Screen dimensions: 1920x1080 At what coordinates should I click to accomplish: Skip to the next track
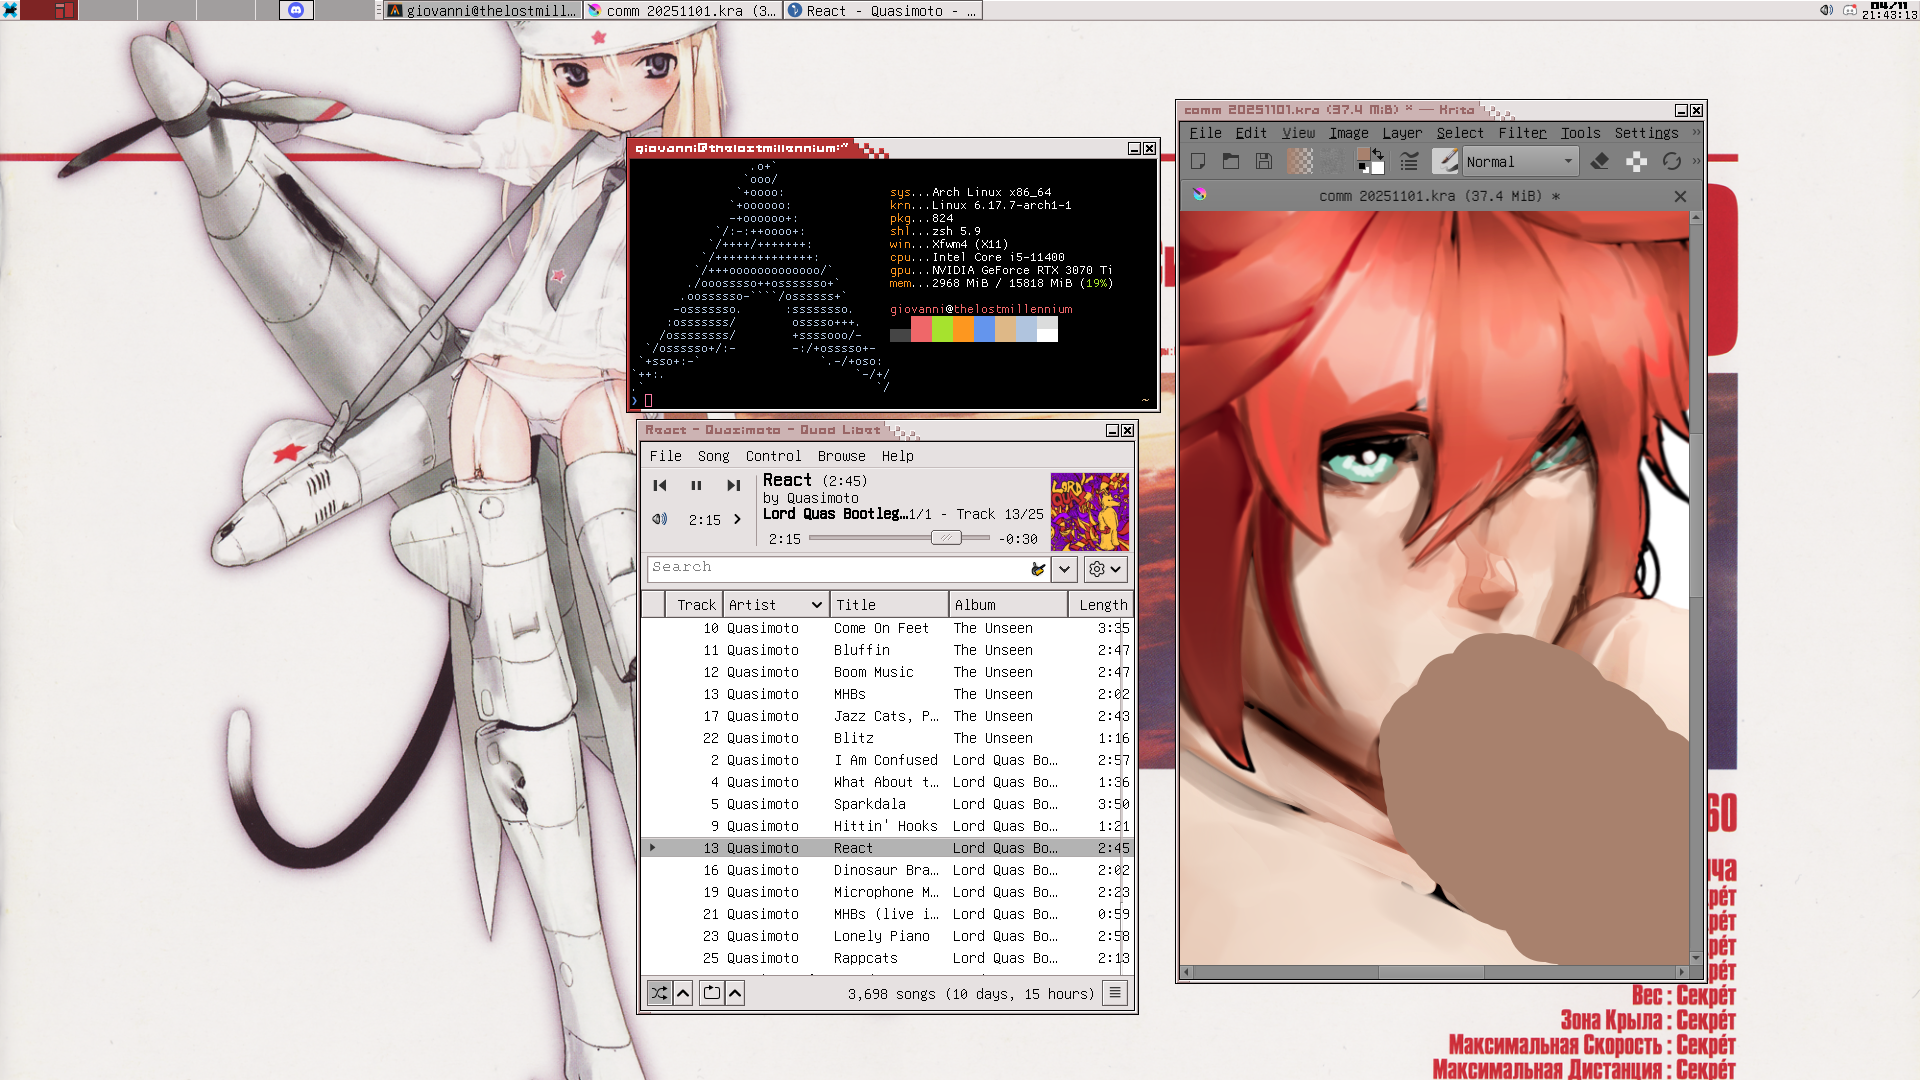[733, 485]
